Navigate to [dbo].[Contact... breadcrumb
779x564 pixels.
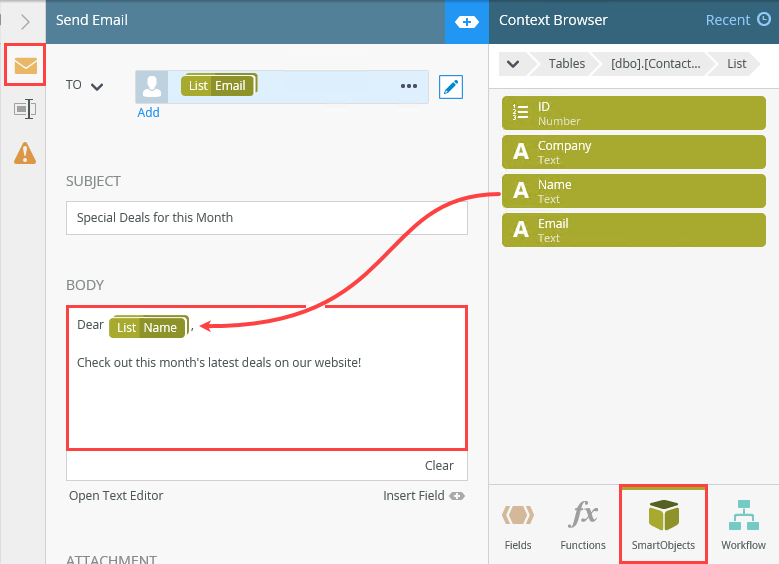pyautogui.click(x=655, y=64)
